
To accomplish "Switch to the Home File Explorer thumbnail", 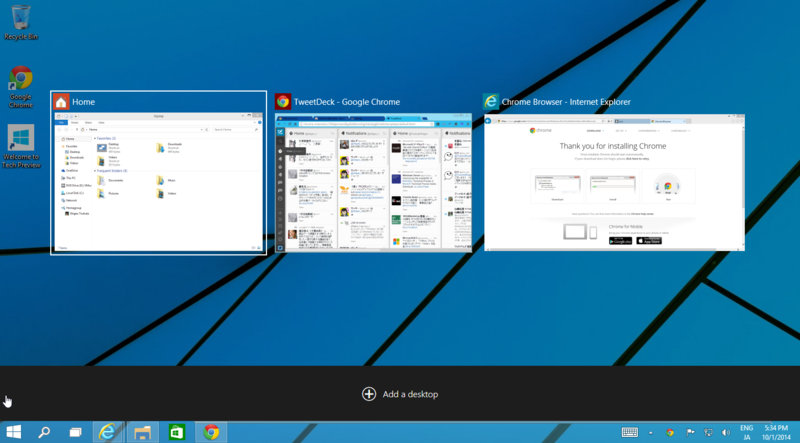I will 159,182.
